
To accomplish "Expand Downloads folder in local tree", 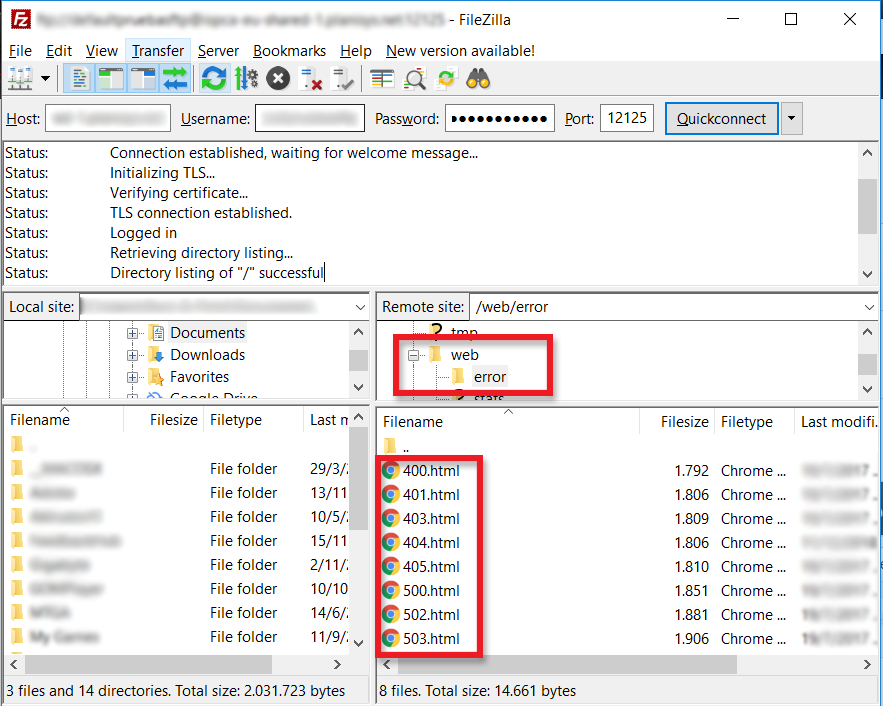I will (x=132, y=355).
